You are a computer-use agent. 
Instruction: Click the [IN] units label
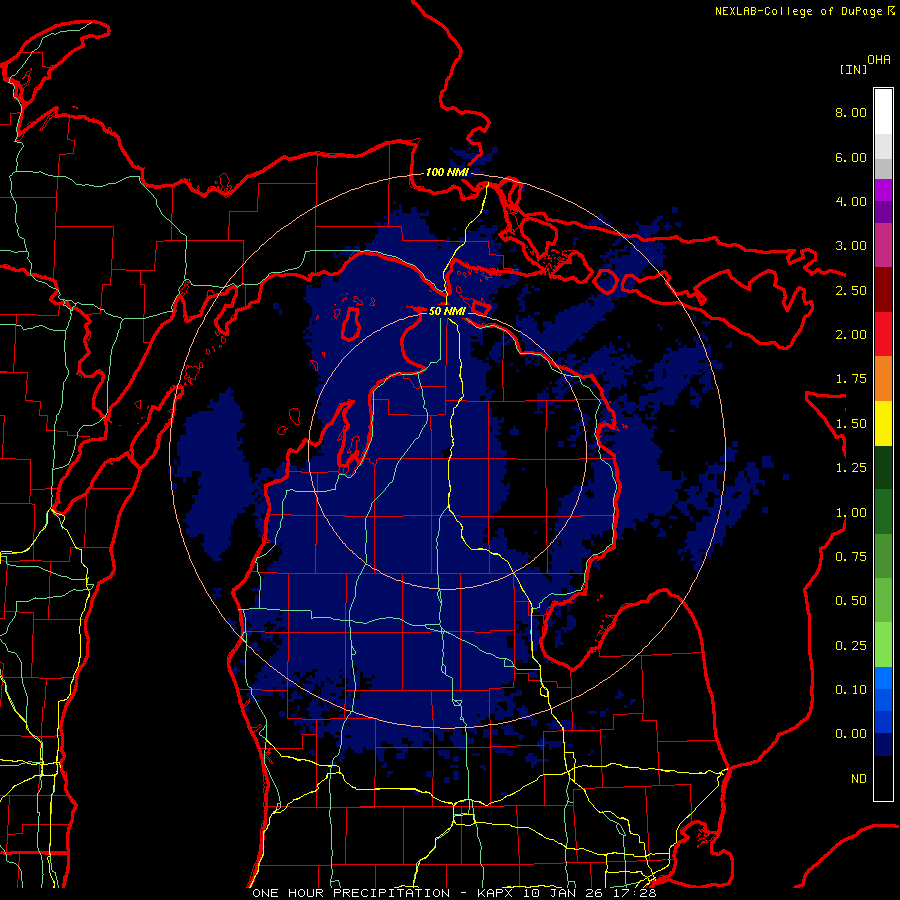point(853,69)
